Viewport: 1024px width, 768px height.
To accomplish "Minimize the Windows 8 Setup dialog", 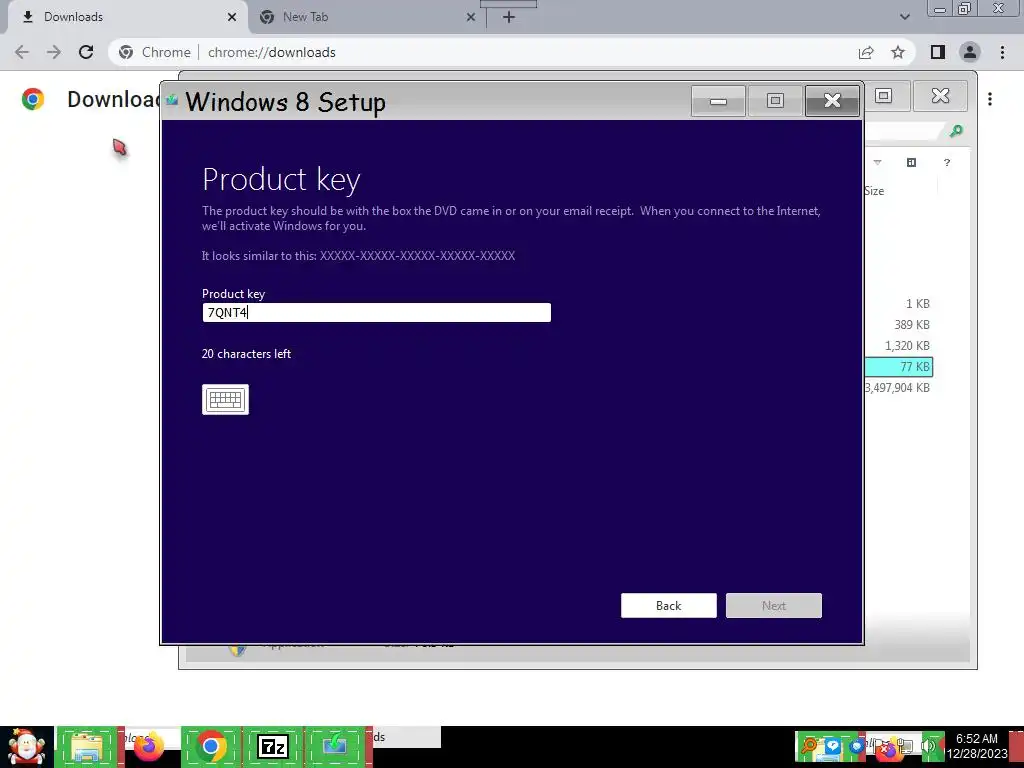I will (x=718, y=101).
